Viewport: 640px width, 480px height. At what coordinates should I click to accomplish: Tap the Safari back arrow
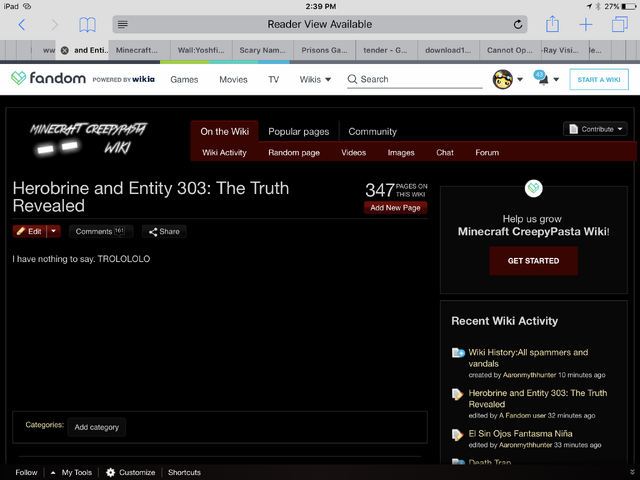coord(22,25)
